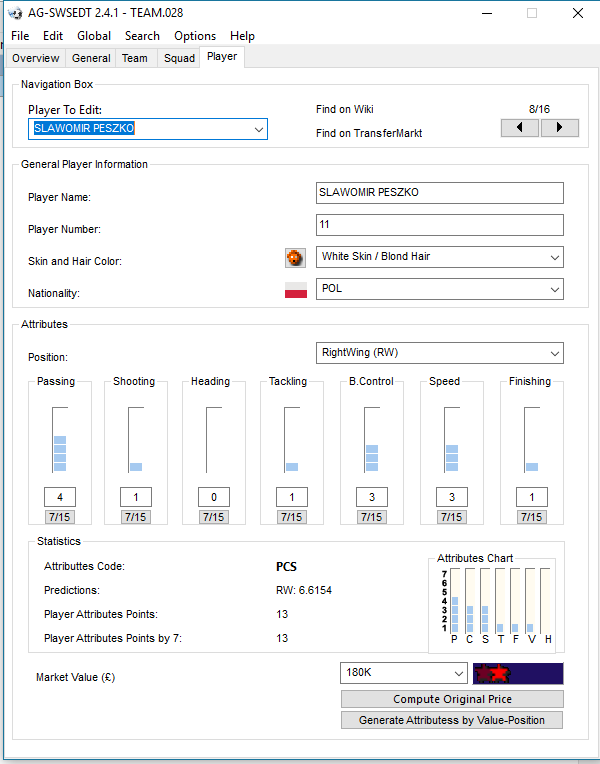Open the Global menu
The image size is (600, 764).
[x=94, y=36]
